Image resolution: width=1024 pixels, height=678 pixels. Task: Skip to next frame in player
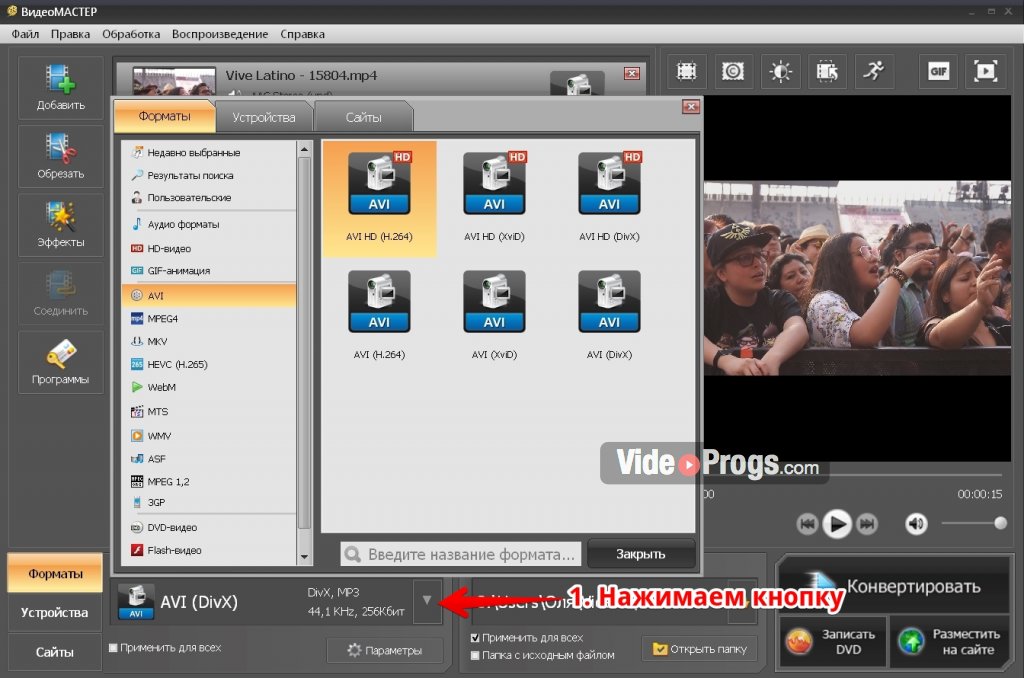[x=867, y=524]
